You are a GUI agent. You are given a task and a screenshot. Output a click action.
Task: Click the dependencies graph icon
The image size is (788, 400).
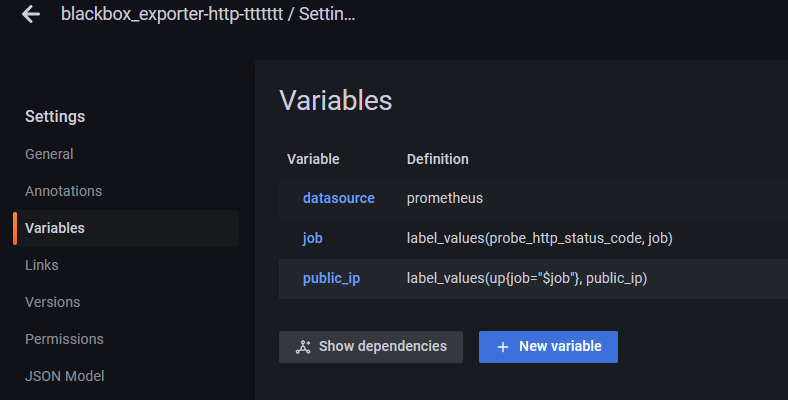(304, 347)
